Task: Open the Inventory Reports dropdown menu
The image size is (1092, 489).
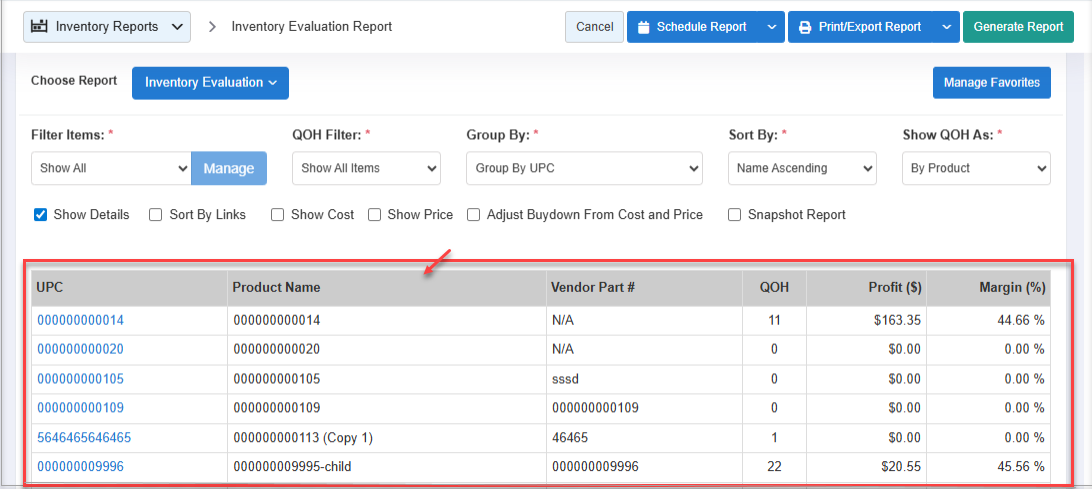Action: point(107,27)
